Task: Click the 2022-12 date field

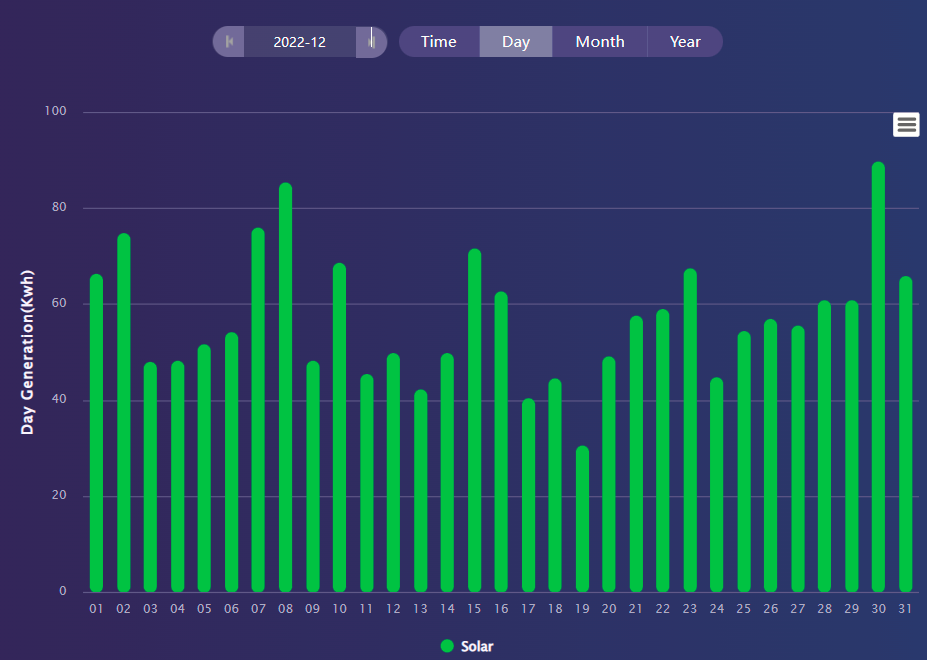Action: point(300,42)
